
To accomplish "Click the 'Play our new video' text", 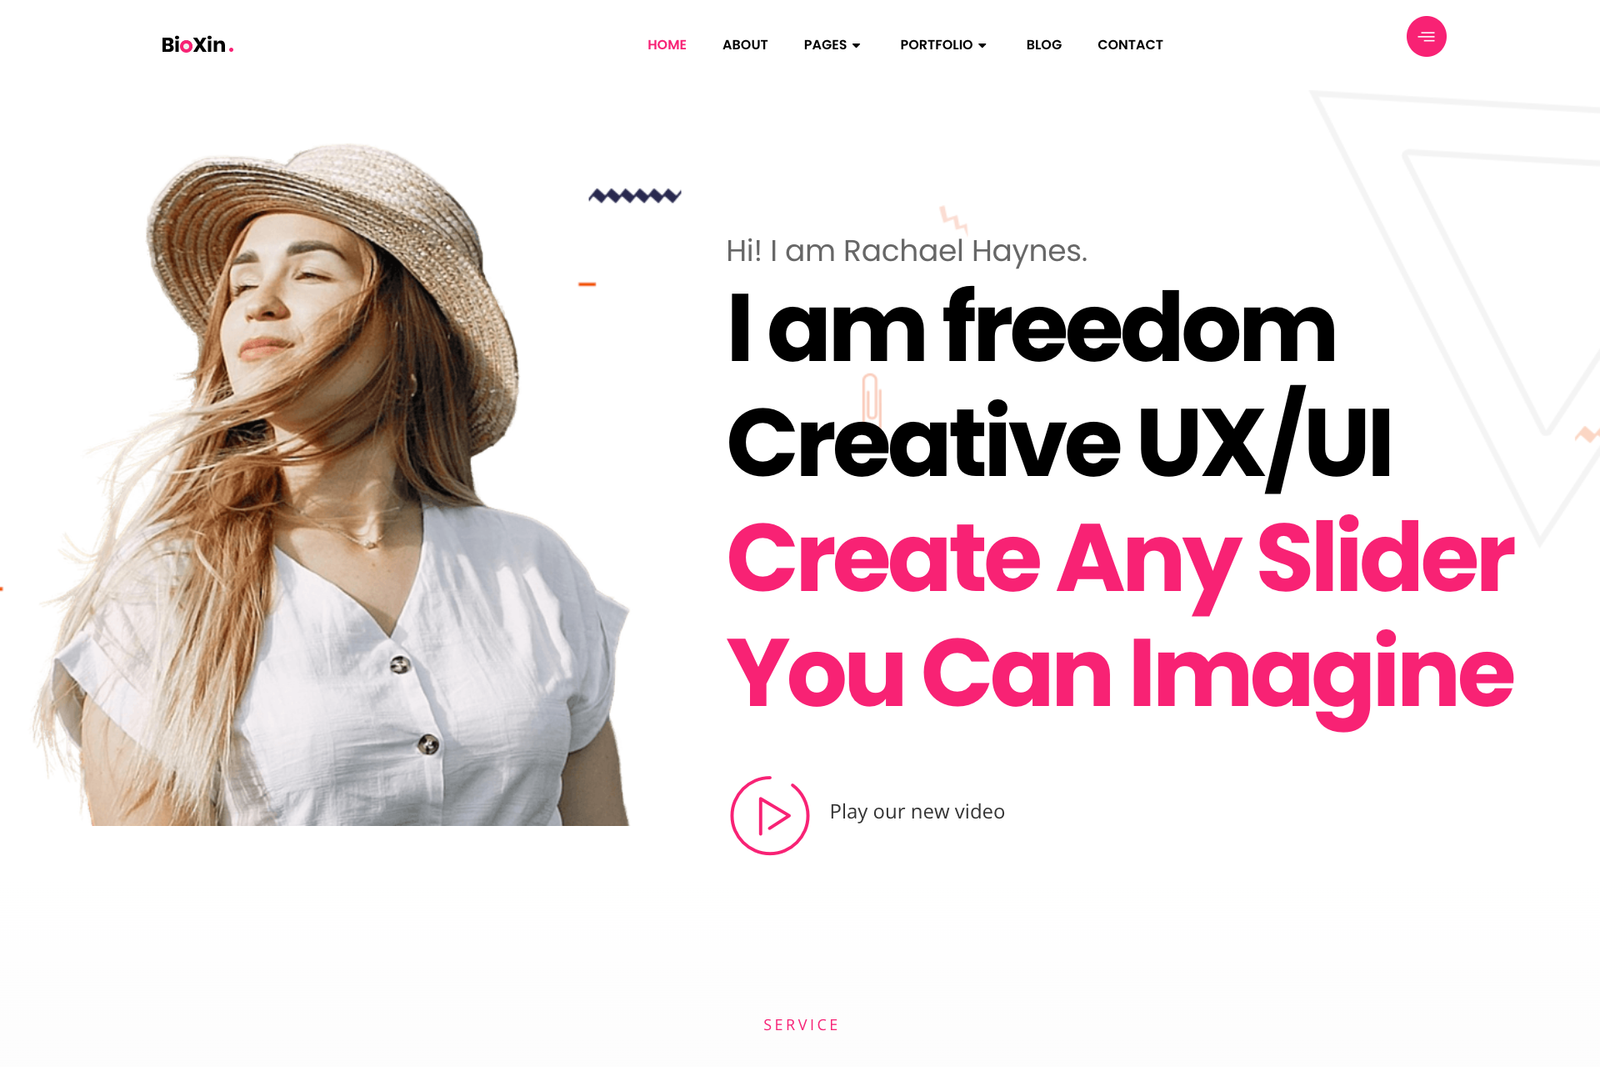I will click(917, 812).
